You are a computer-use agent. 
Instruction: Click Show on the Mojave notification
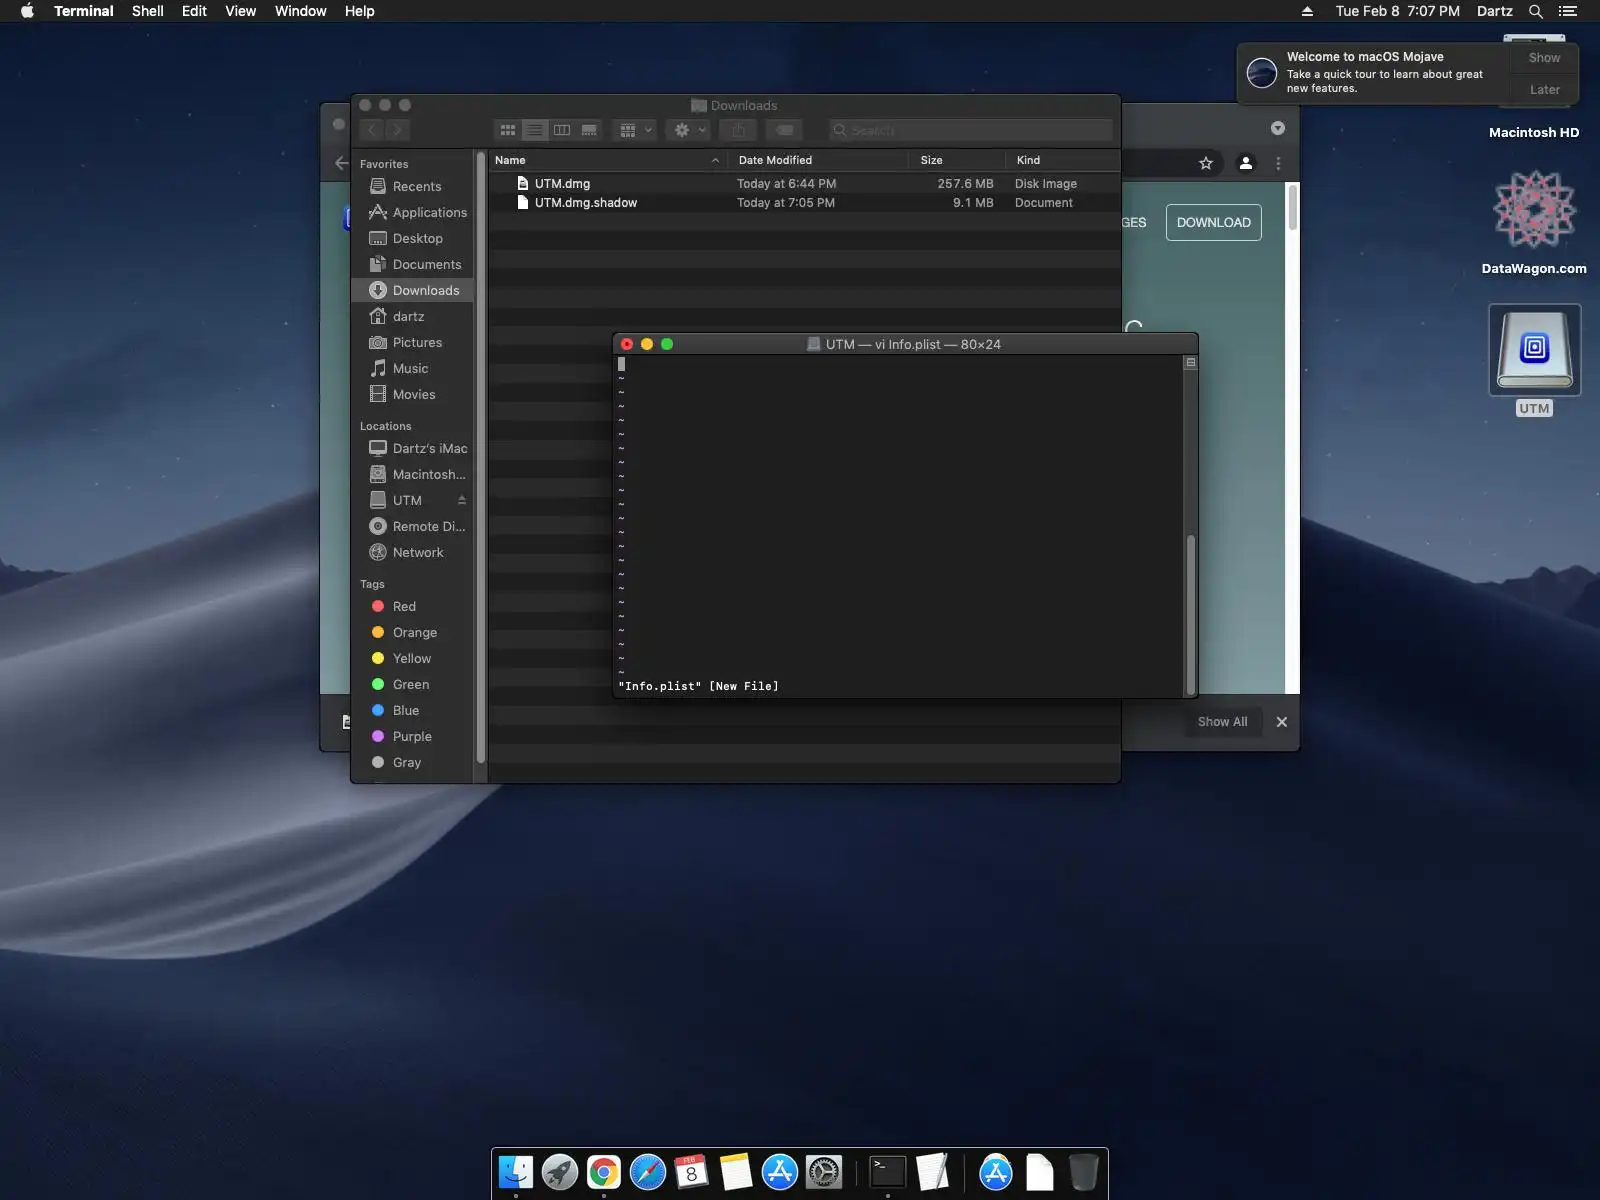(x=1544, y=58)
